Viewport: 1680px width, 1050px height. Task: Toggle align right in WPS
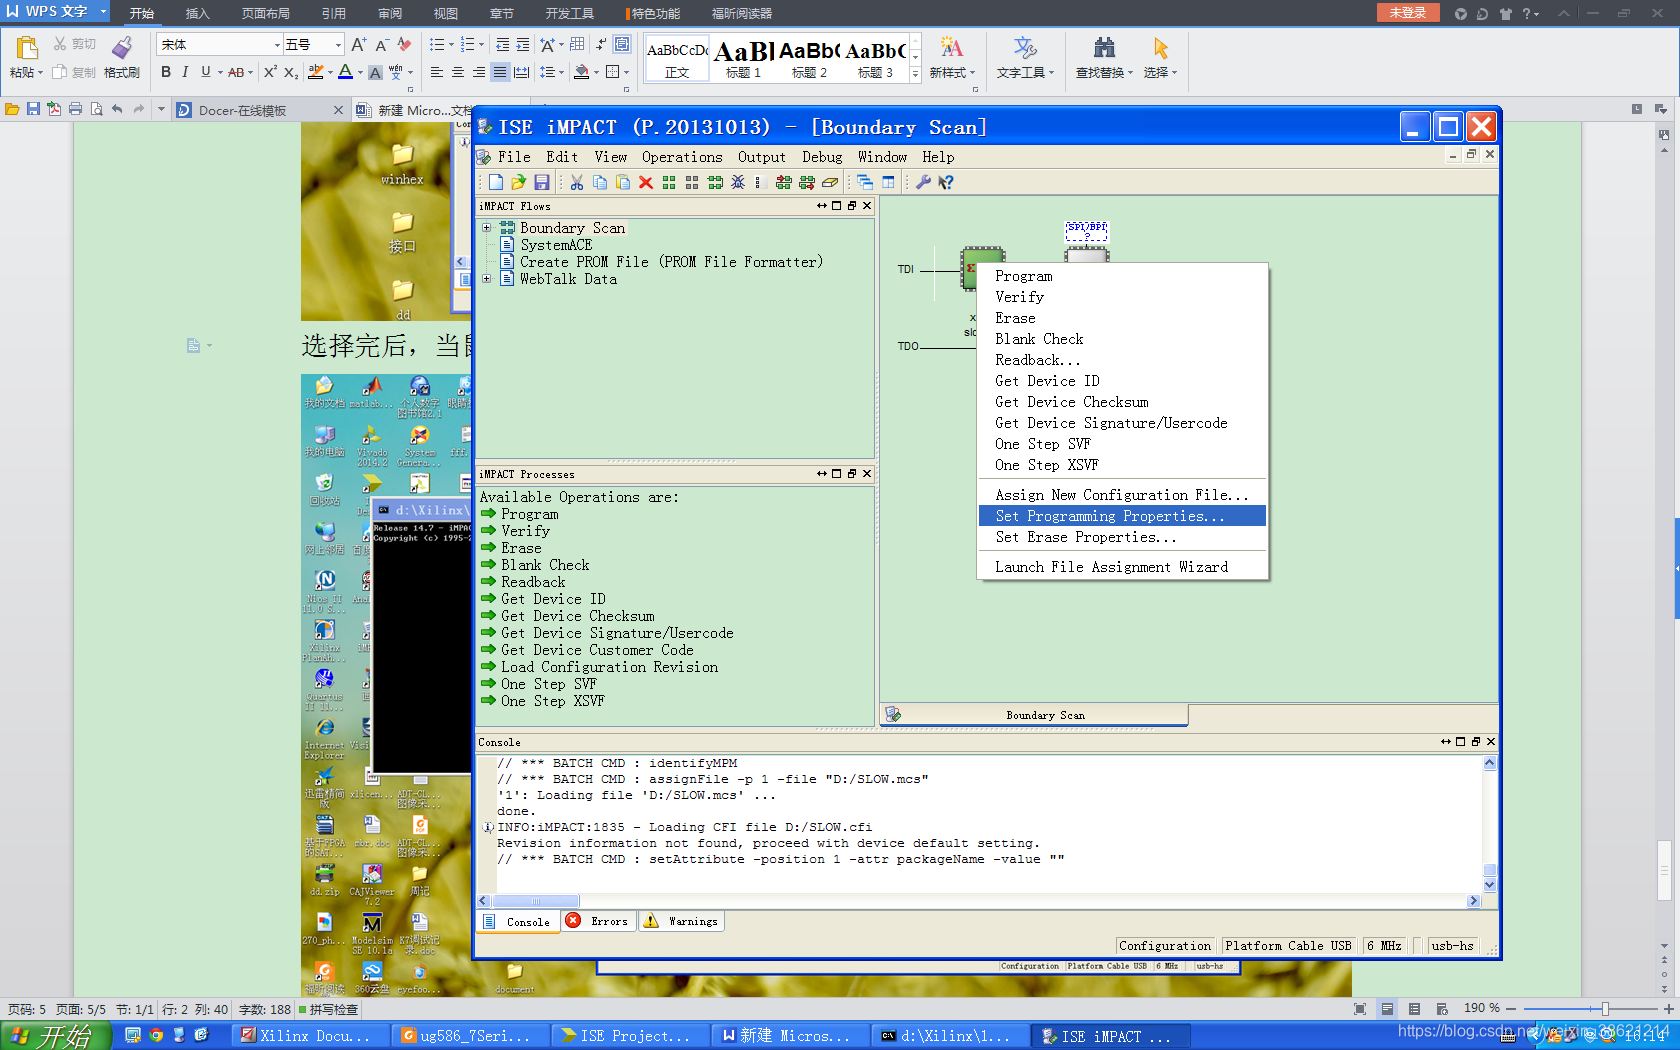click(479, 72)
